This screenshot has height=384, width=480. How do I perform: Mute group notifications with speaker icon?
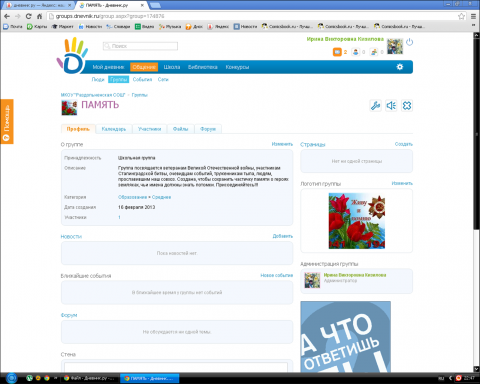point(391,106)
